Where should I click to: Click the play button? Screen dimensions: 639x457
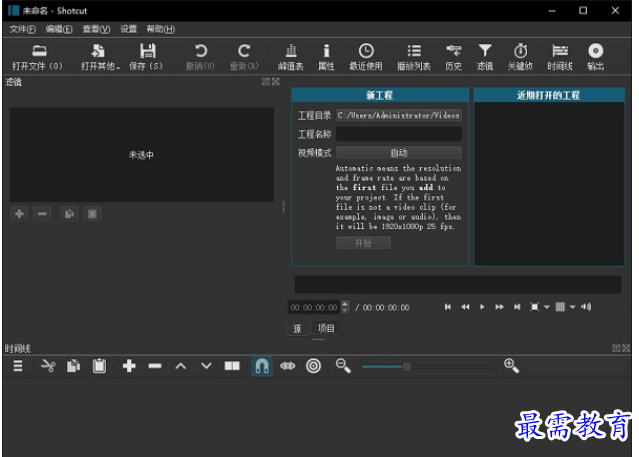pos(482,307)
